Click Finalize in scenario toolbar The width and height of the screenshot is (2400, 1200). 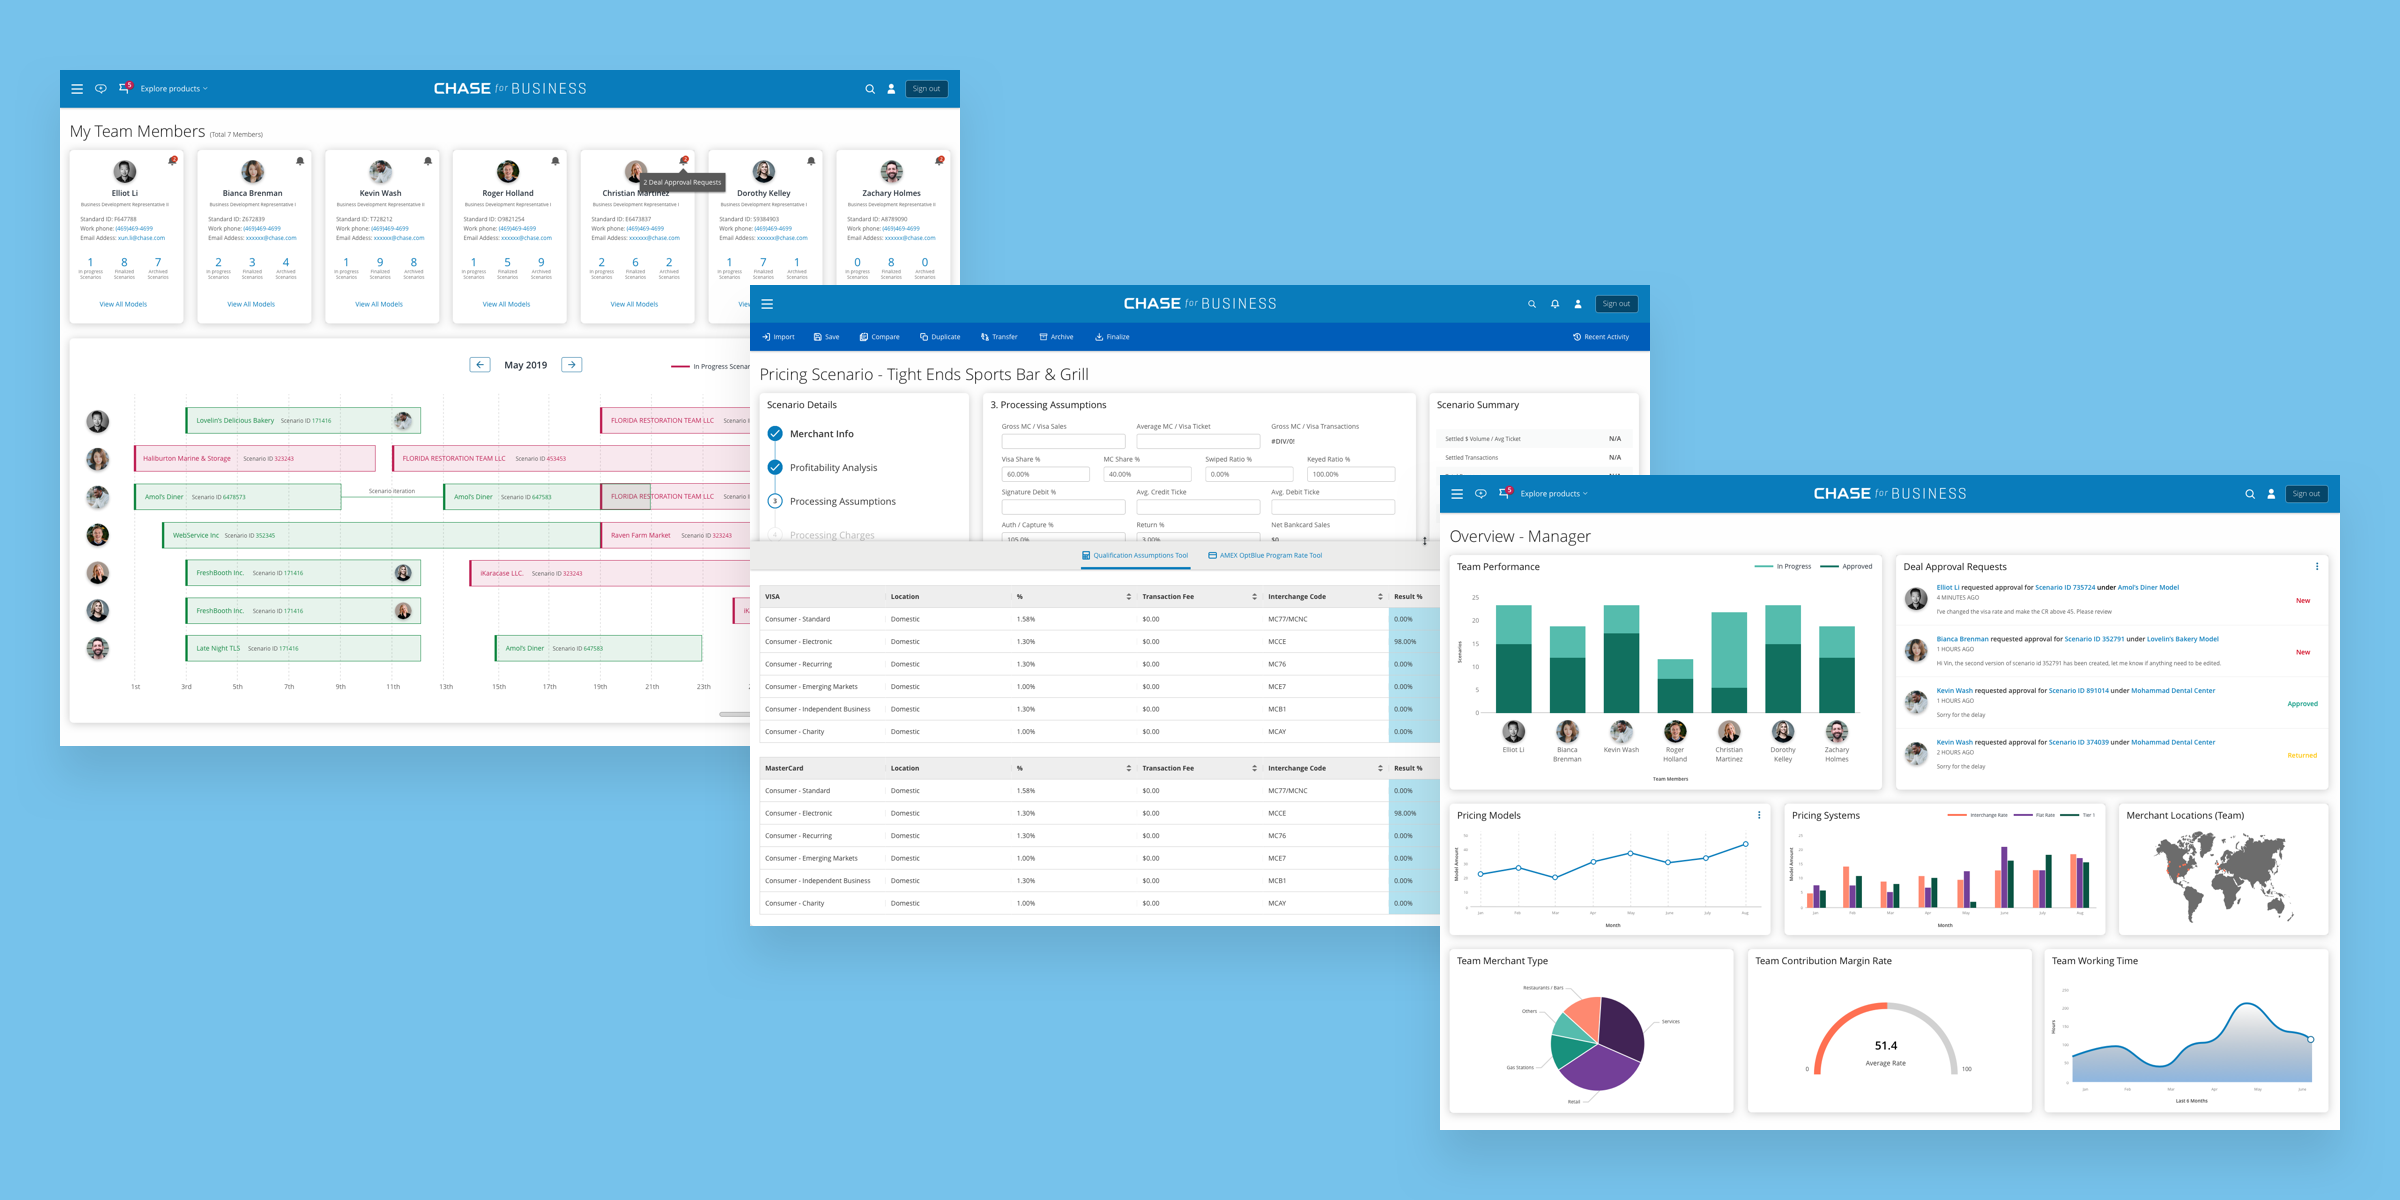coord(1112,337)
